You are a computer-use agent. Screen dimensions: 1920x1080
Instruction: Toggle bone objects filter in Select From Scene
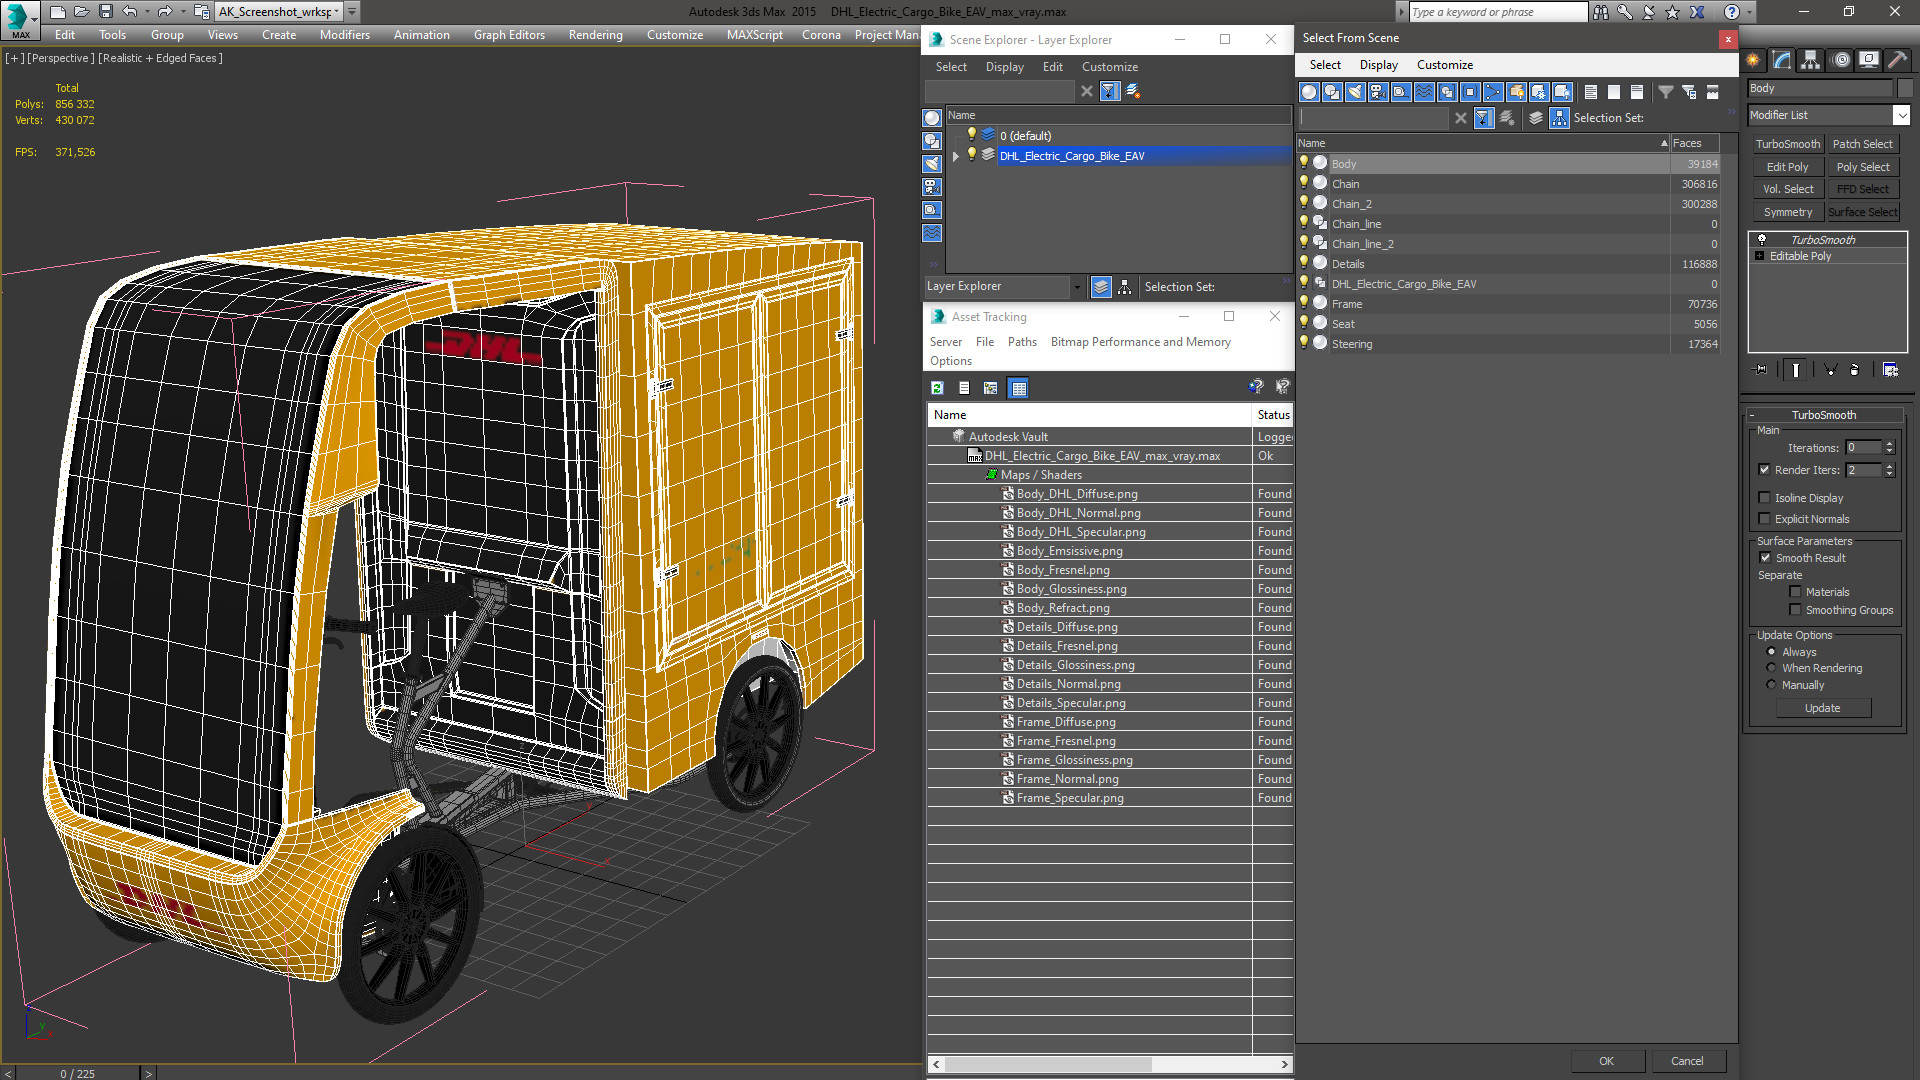pyautogui.click(x=1493, y=92)
